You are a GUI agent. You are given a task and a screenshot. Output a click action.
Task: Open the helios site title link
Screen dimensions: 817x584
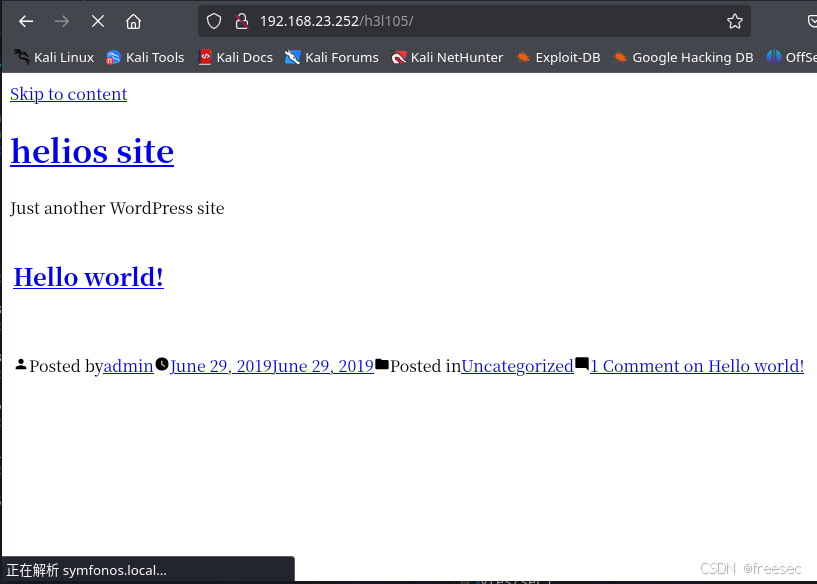pyautogui.click(x=92, y=152)
